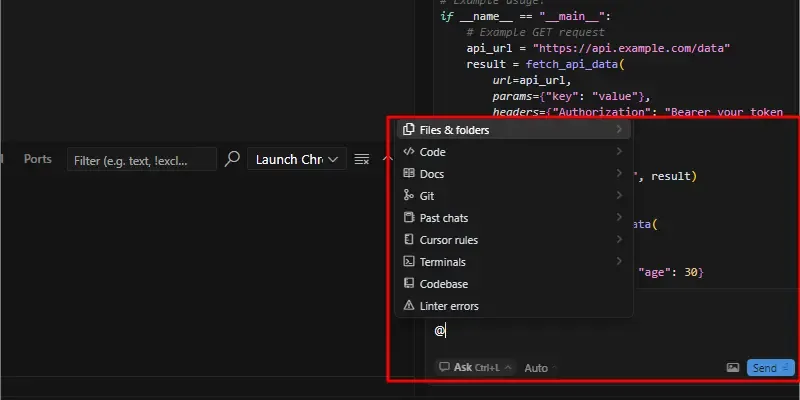The height and width of the screenshot is (400, 800).
Task: Open the Ask mode selector
Action: pos(475,367)
